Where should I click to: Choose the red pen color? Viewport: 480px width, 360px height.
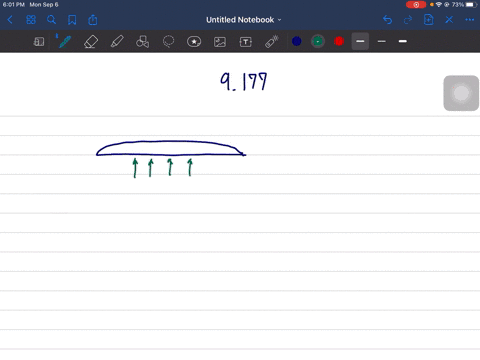tap(339, 41)
